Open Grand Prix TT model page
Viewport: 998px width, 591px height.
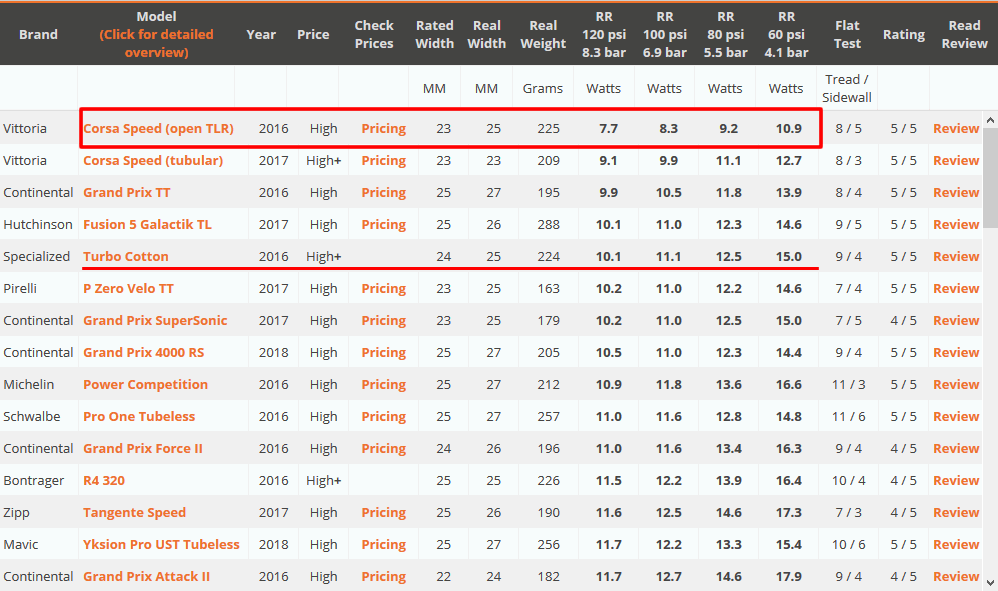[x=127, y=192]
